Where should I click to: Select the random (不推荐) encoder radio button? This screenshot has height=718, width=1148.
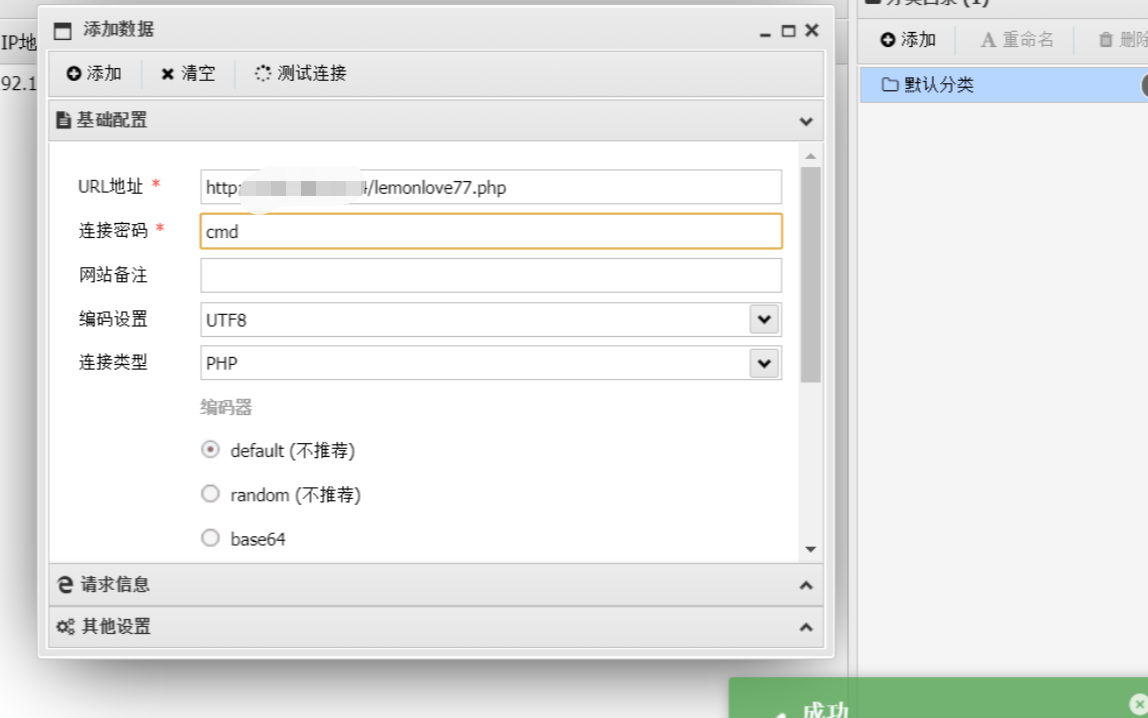coord(210,493)
